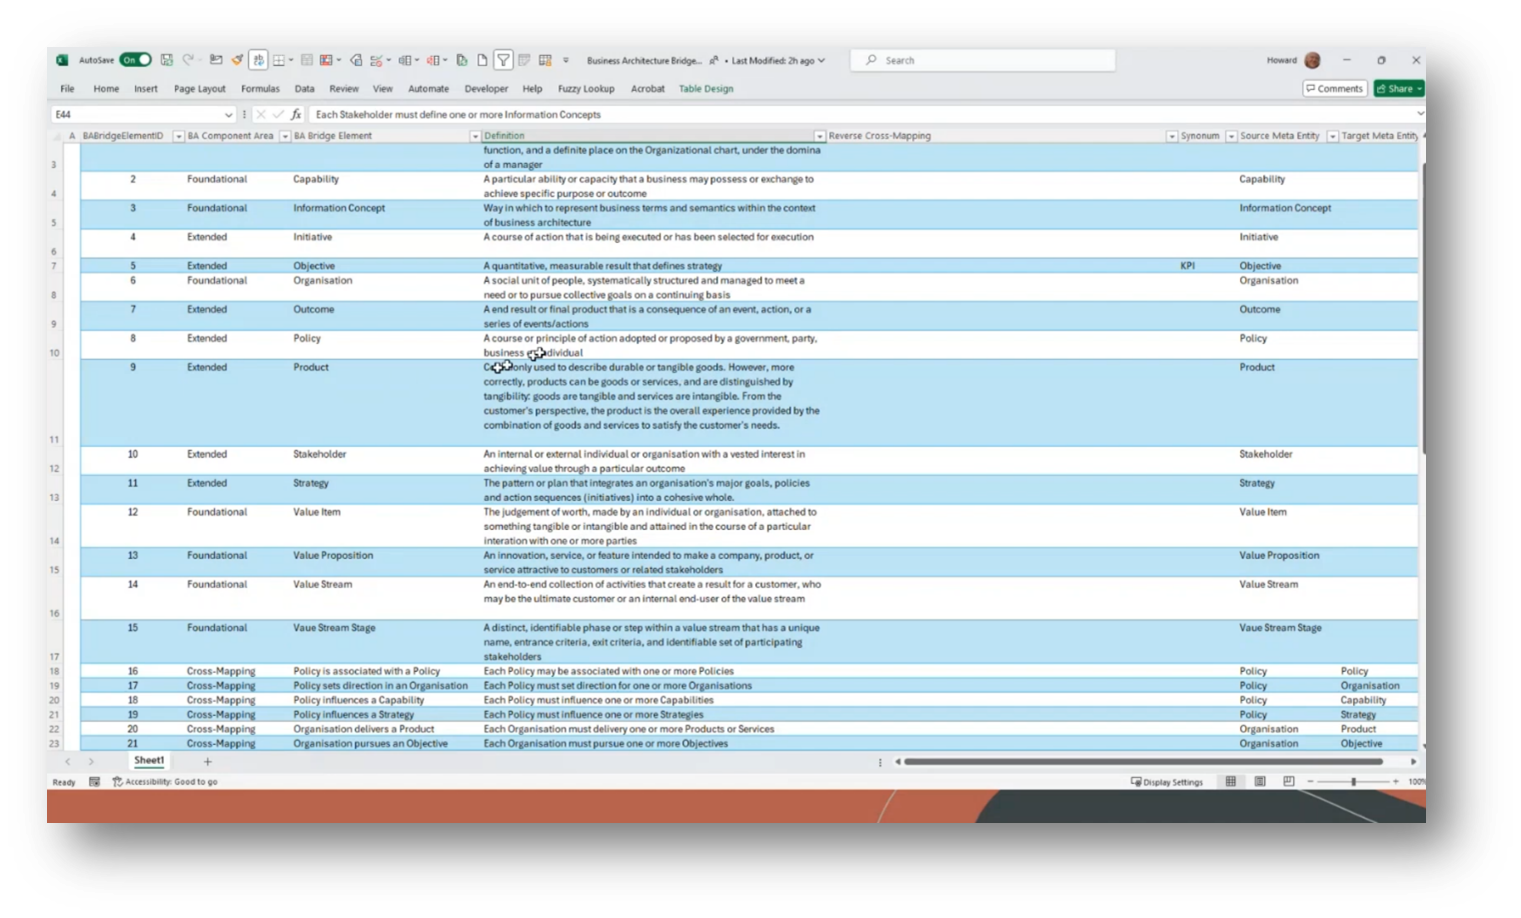Click the Excel app logo icon
The height and width of the screenshot is (918, 1521).
(62, 60)
